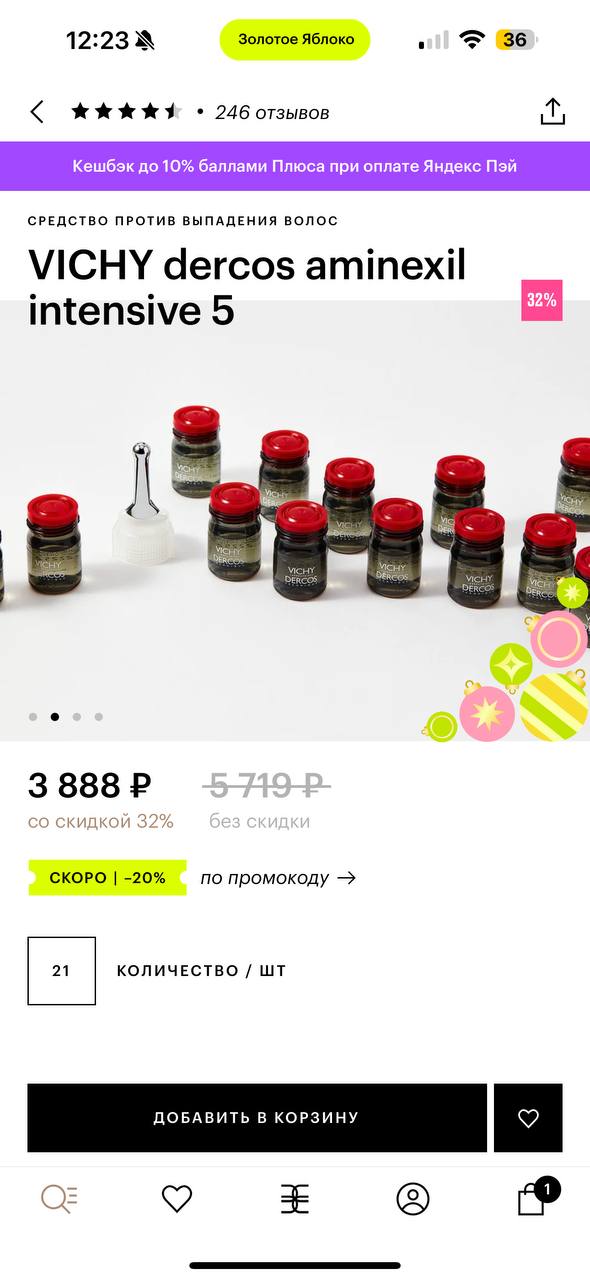Open the favorites heart tab in bottom bar
The height and width of the screenshot is (1280, 590).
pyautogui.click(x=177, y=1198)
